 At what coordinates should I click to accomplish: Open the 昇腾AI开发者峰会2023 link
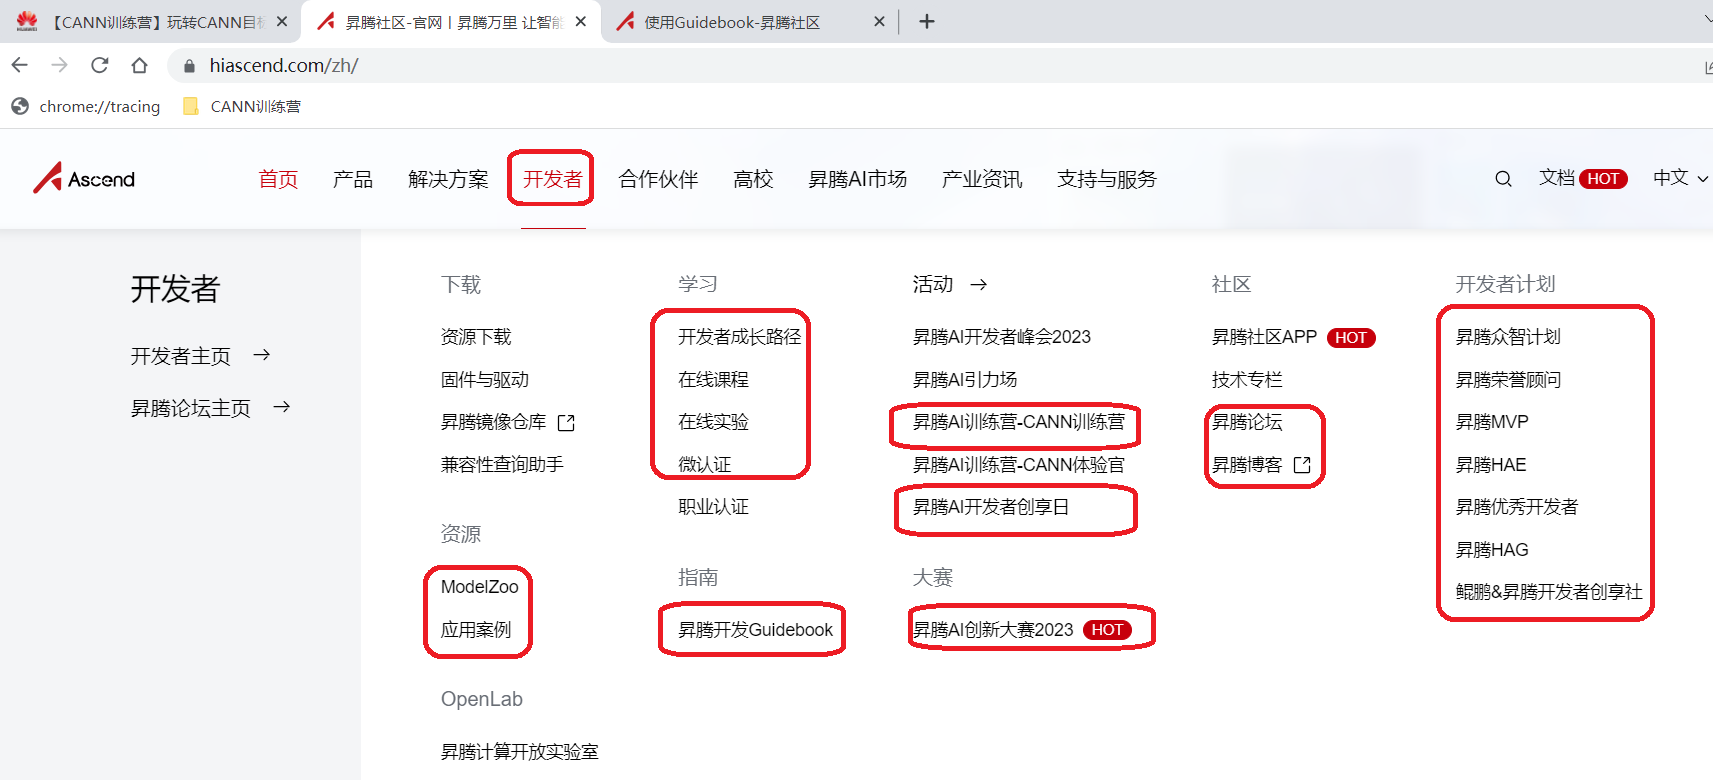coord(1002,337)
